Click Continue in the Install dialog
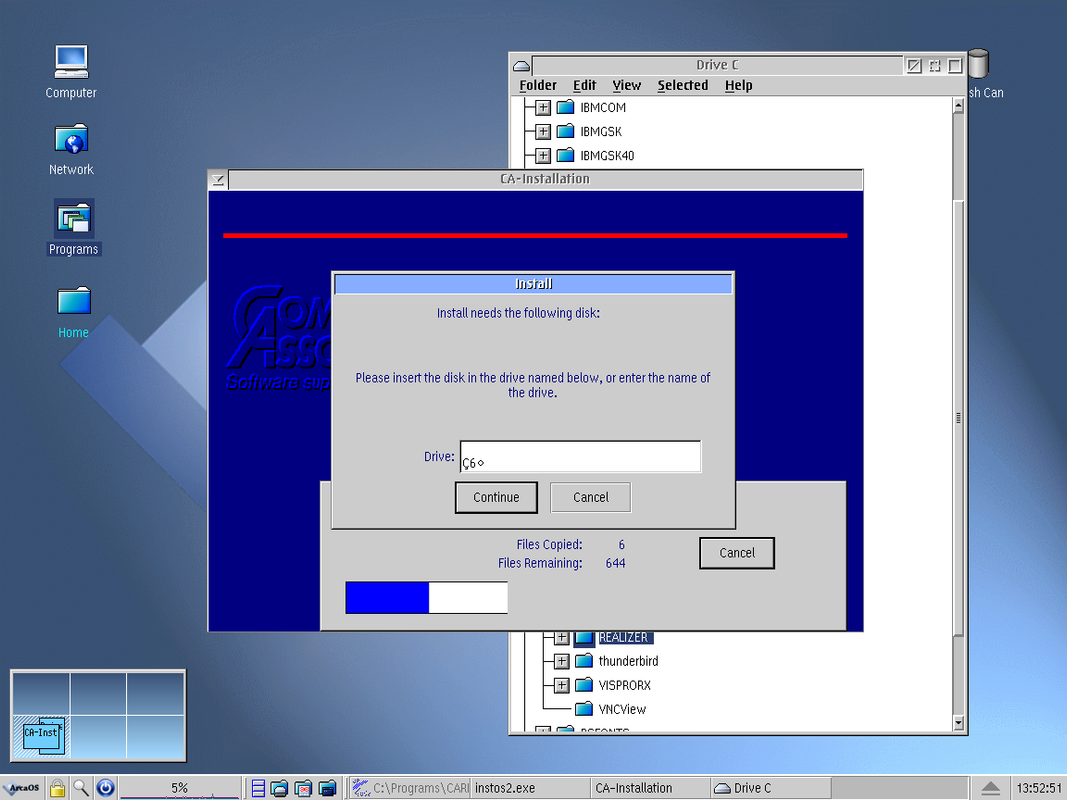 coord(496,497)
